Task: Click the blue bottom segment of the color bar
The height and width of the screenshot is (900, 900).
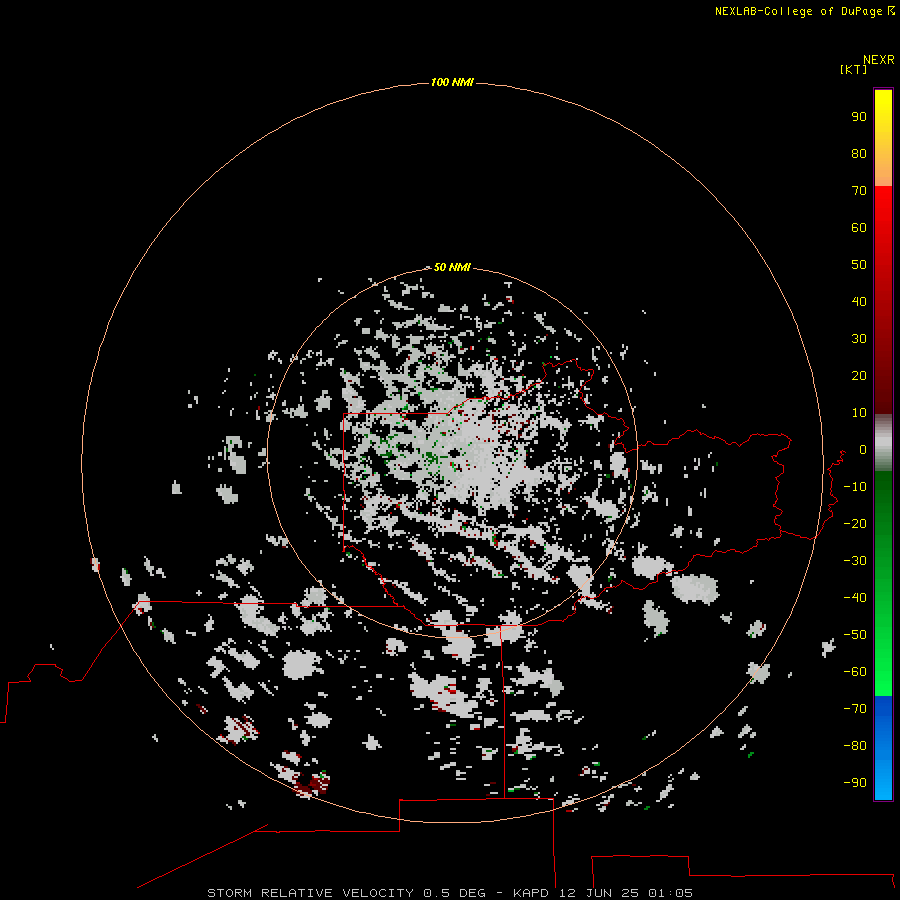Action: pyautogui.click(x=883, y=748)
